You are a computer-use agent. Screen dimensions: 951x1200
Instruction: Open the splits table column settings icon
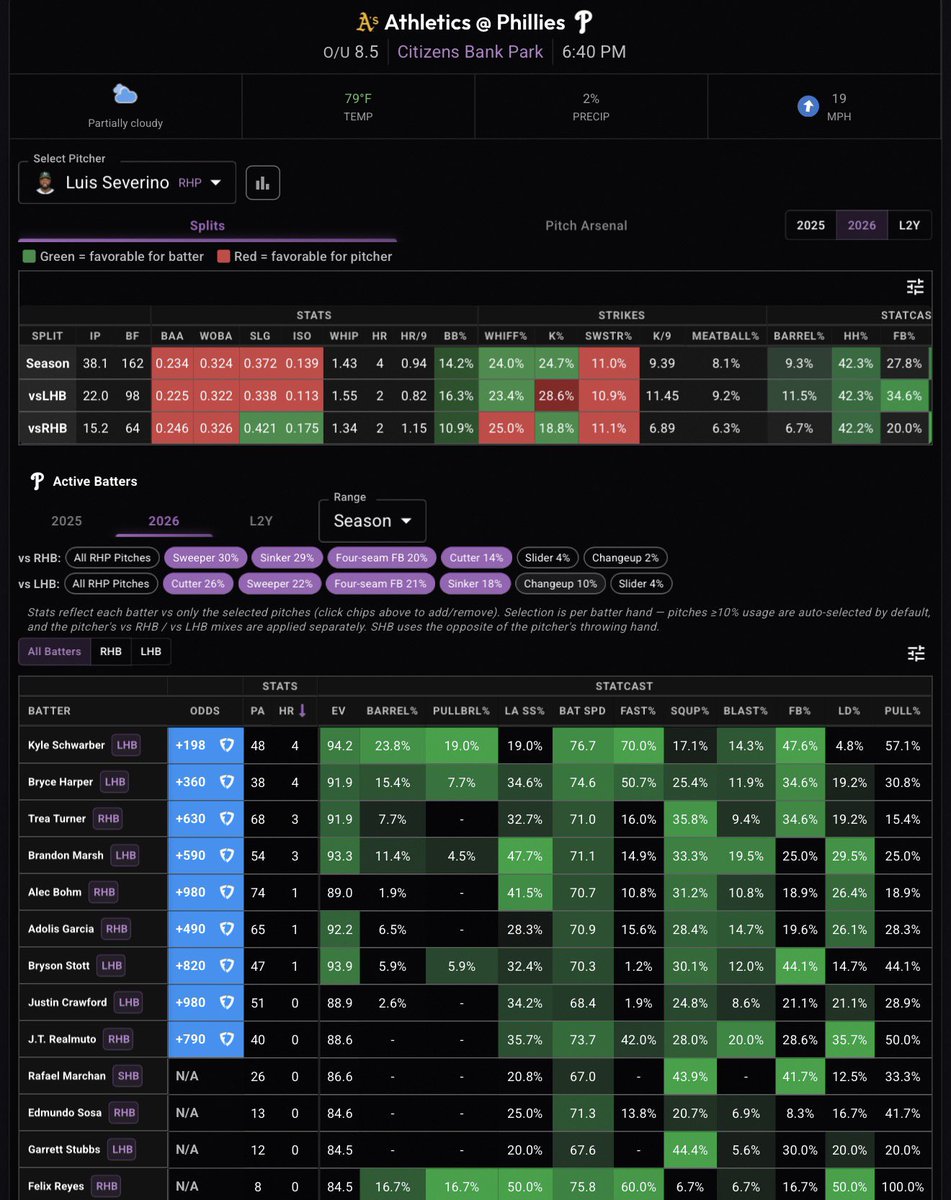pyautogui.click(x=915, y=287)
